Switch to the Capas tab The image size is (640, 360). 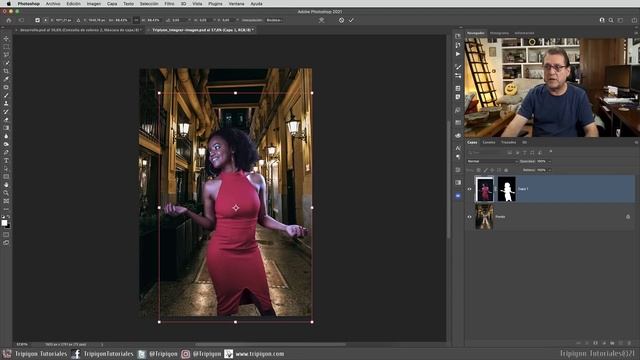coord(472,142)
